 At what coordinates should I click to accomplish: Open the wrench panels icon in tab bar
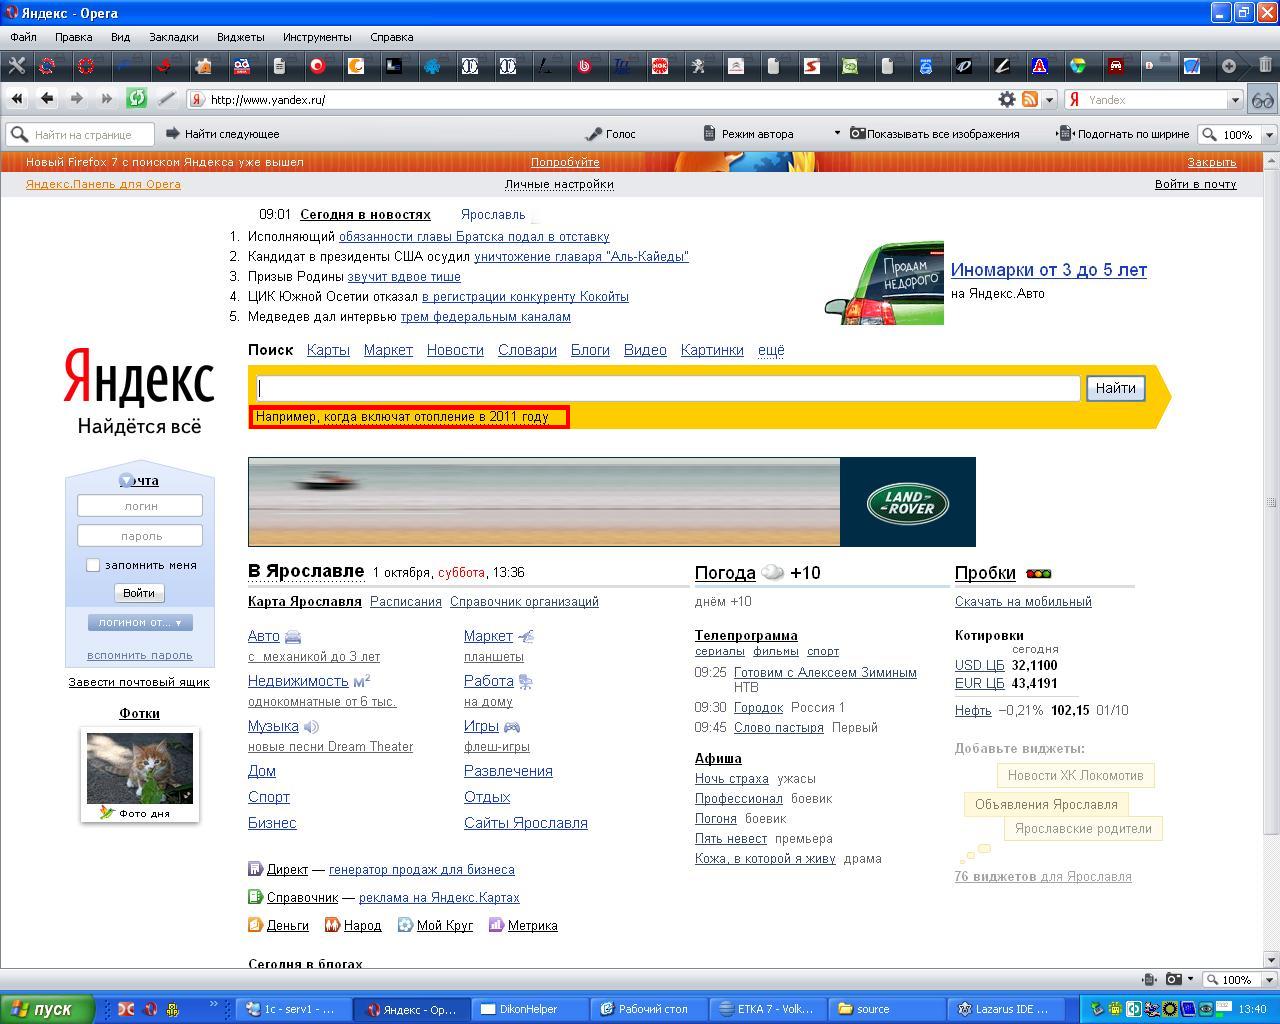(16, 66)
